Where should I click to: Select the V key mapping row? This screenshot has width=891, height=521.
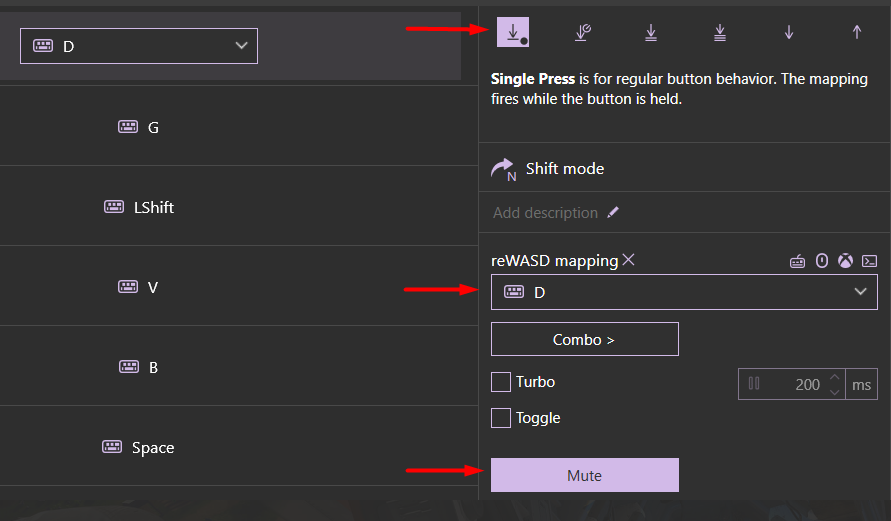coord(239,286)
